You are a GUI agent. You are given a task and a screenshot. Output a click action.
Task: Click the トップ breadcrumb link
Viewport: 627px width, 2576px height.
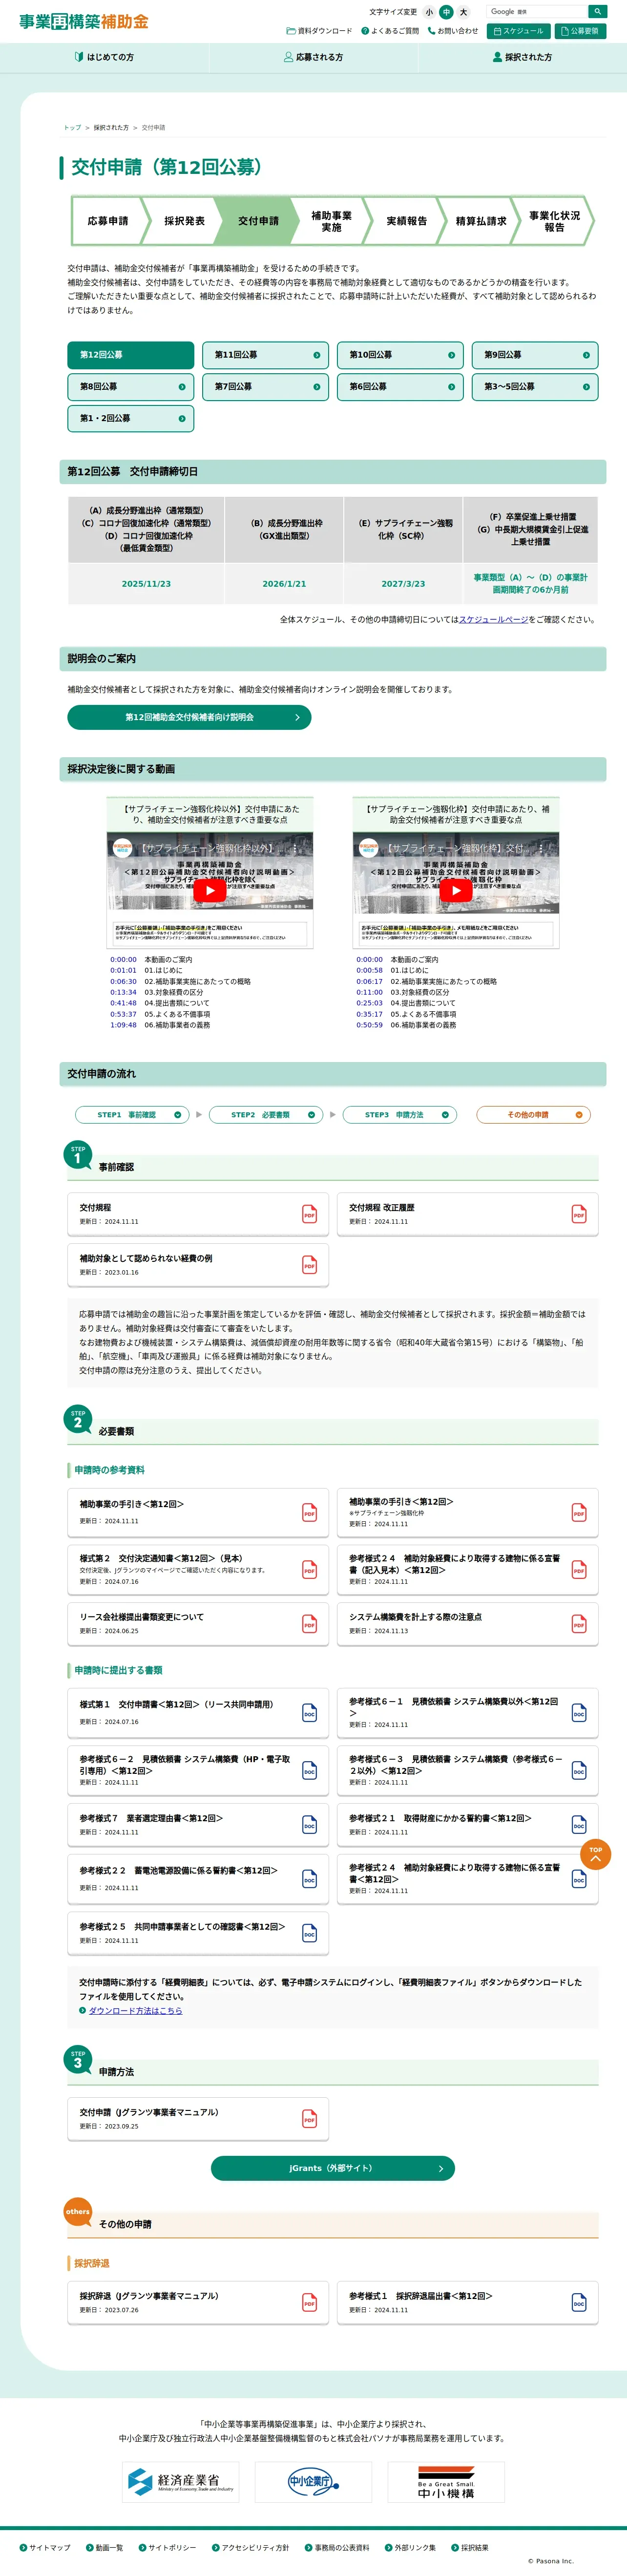(72, 128)
